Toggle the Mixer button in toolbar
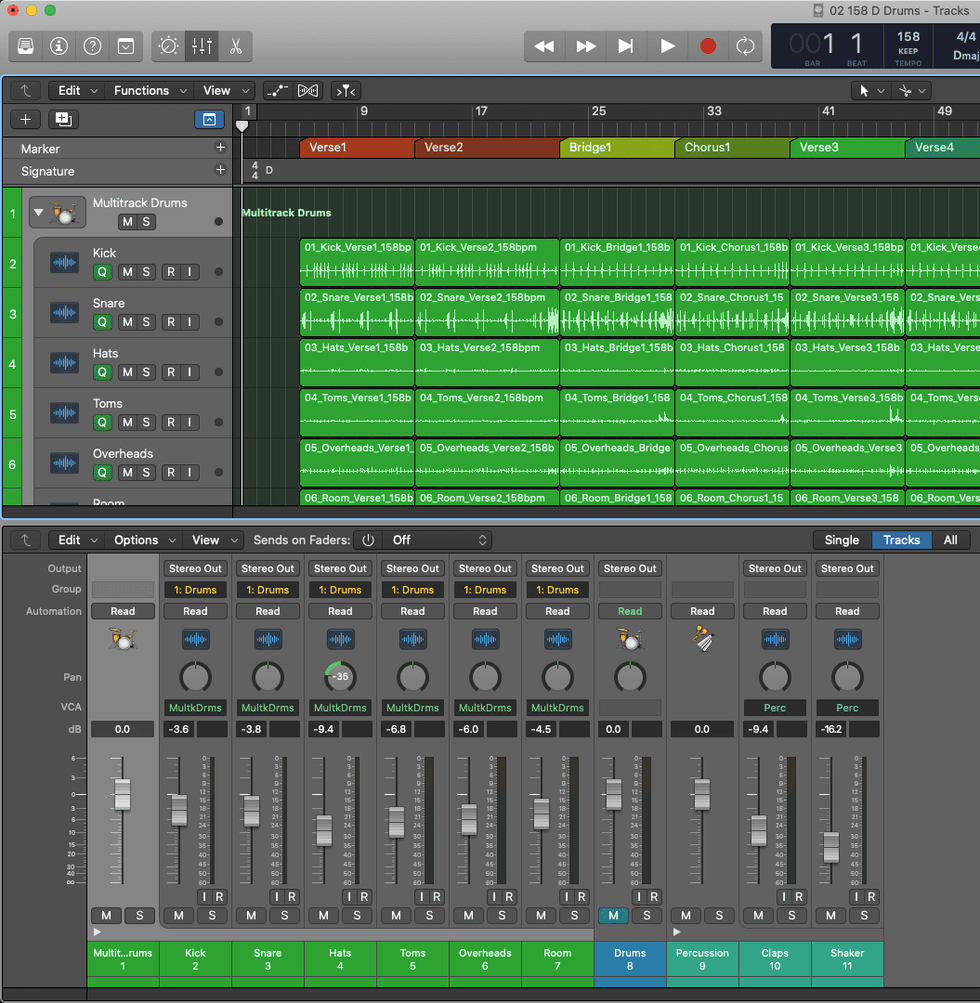Screen dimensions: 980x1003 (202, 46)
